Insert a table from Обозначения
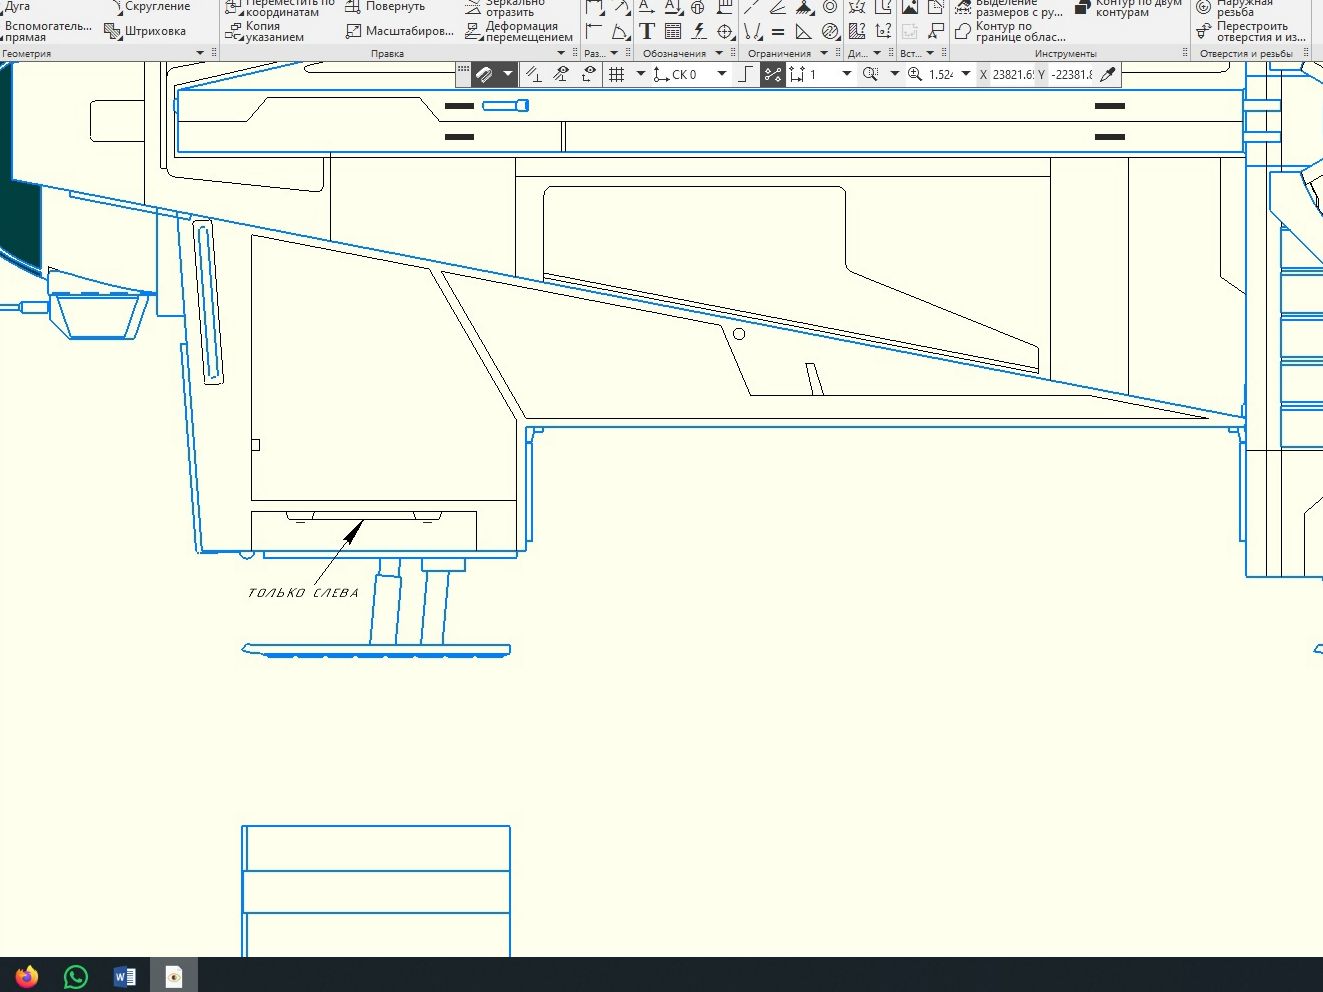Viewport: 1323px width, 992px height. coord(673,32)
